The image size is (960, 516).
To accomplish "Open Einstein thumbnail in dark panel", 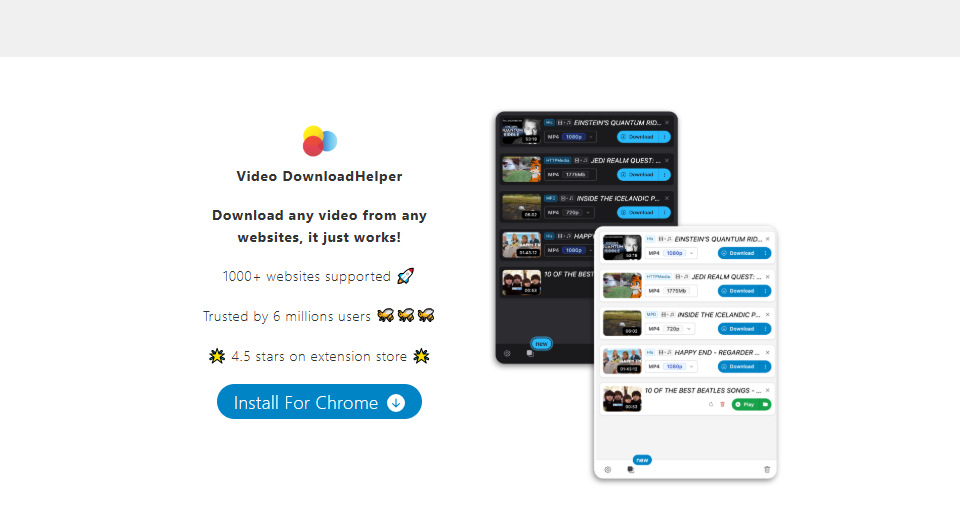I will (522, 132).
